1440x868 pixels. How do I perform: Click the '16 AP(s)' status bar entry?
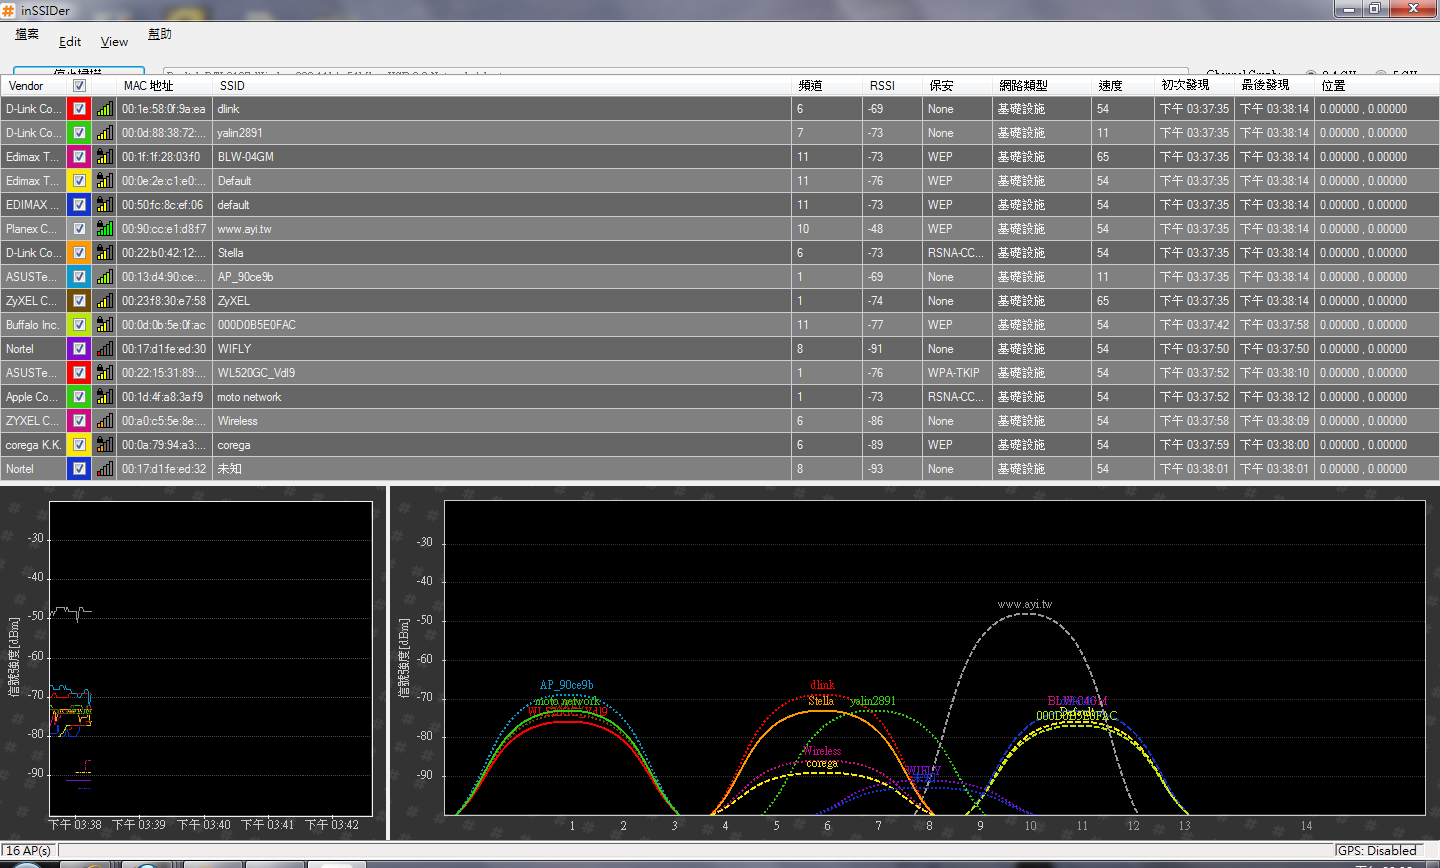[x=29, y=850]
